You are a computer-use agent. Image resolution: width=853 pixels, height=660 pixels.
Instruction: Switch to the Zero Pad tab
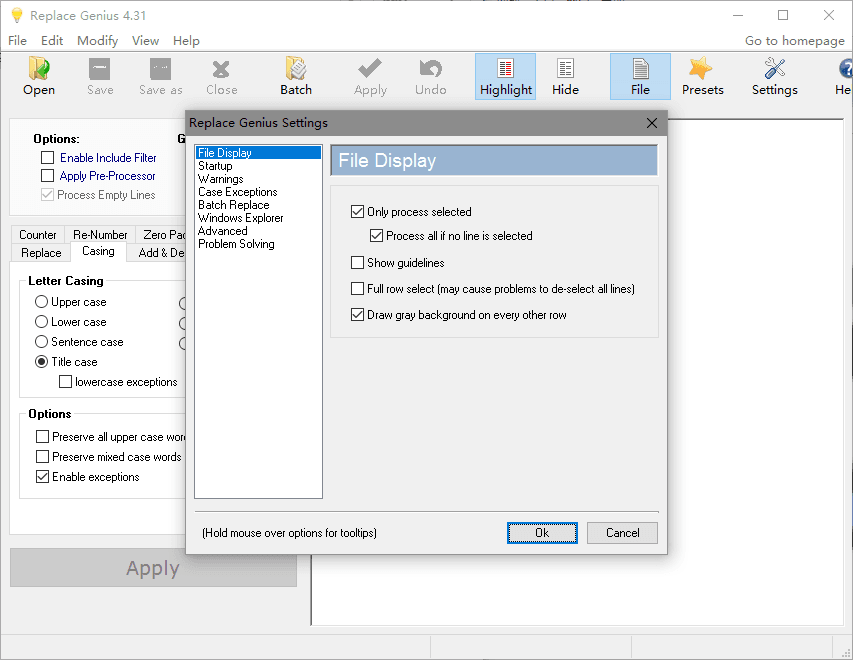click(x=162, y=235)
